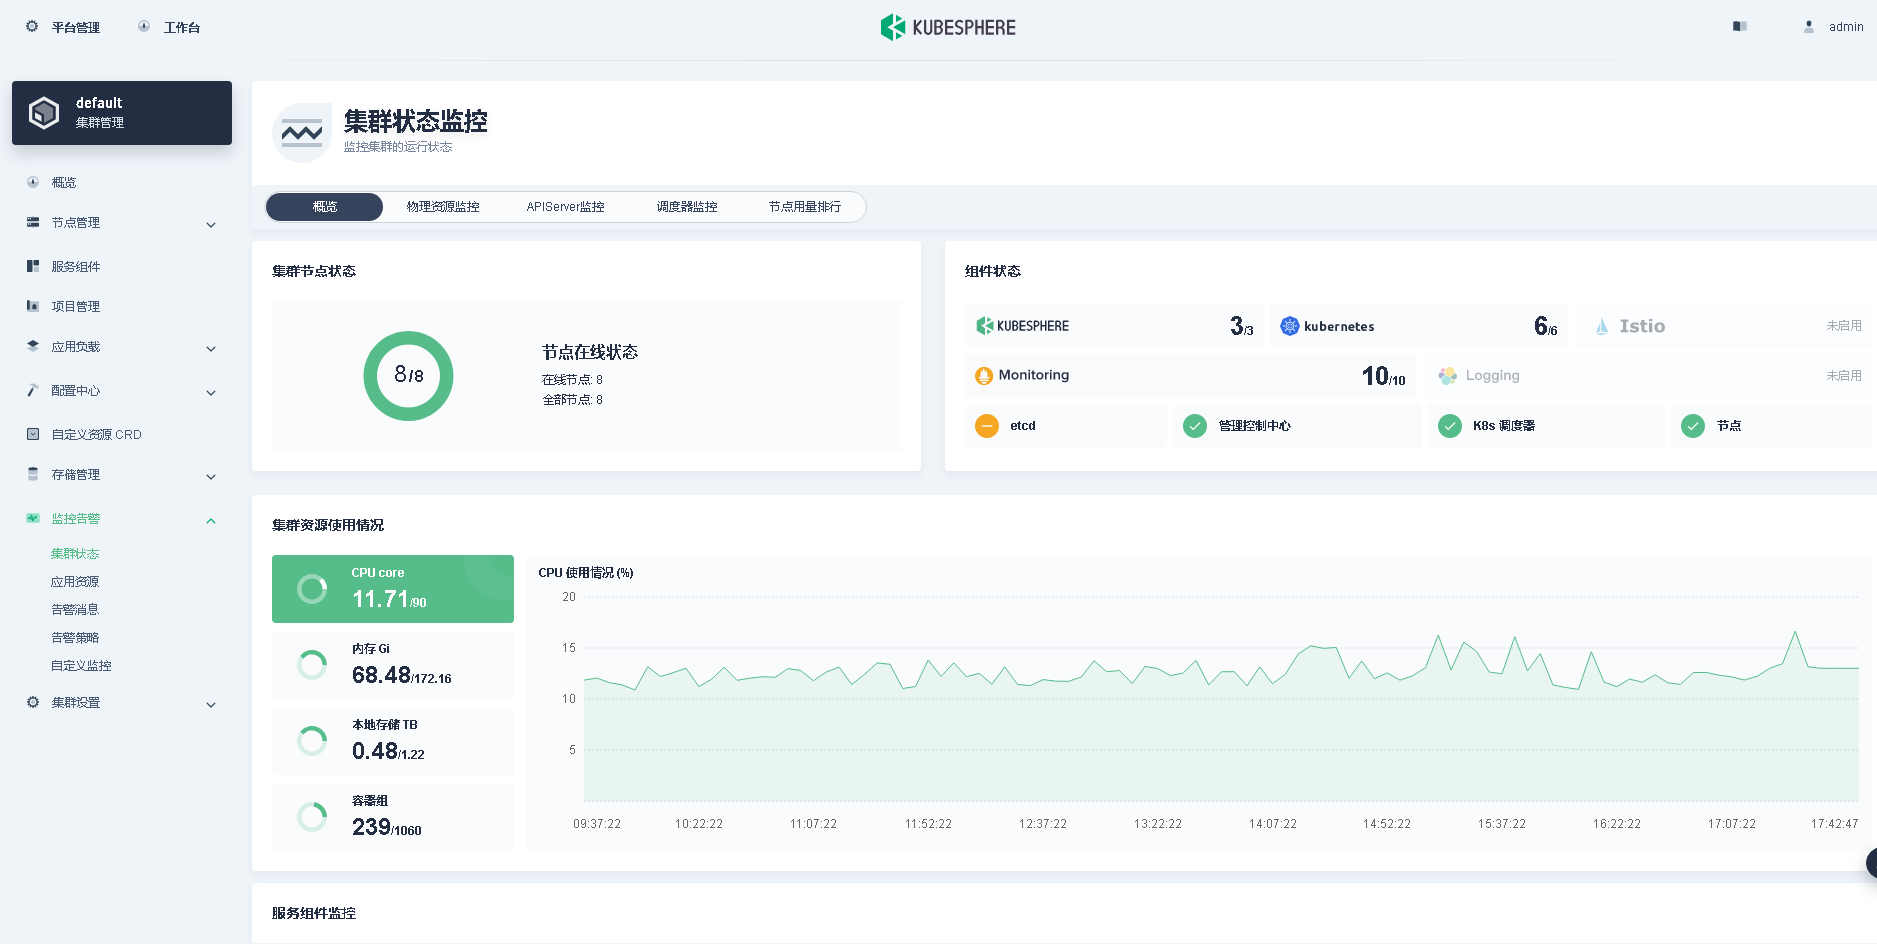
Task: Select the 概览 tab
Action: [x=324, y=207]
